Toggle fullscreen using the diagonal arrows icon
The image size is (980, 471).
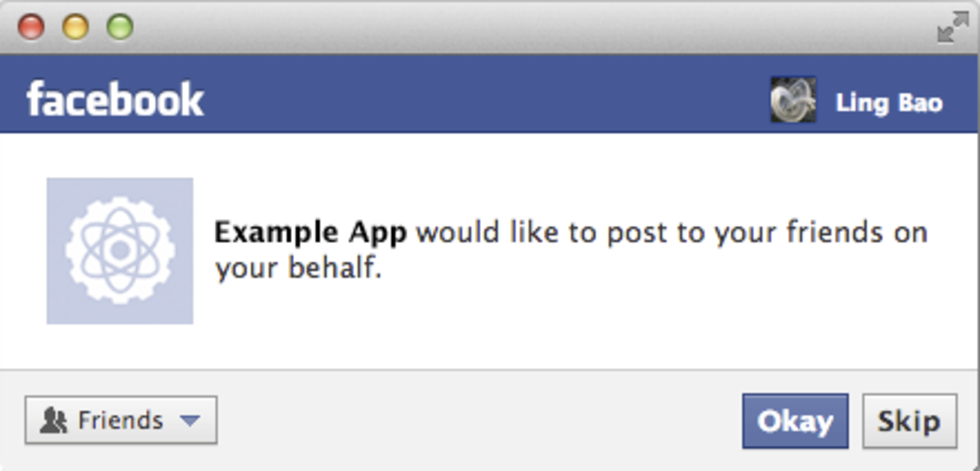[x=953, y=28]
